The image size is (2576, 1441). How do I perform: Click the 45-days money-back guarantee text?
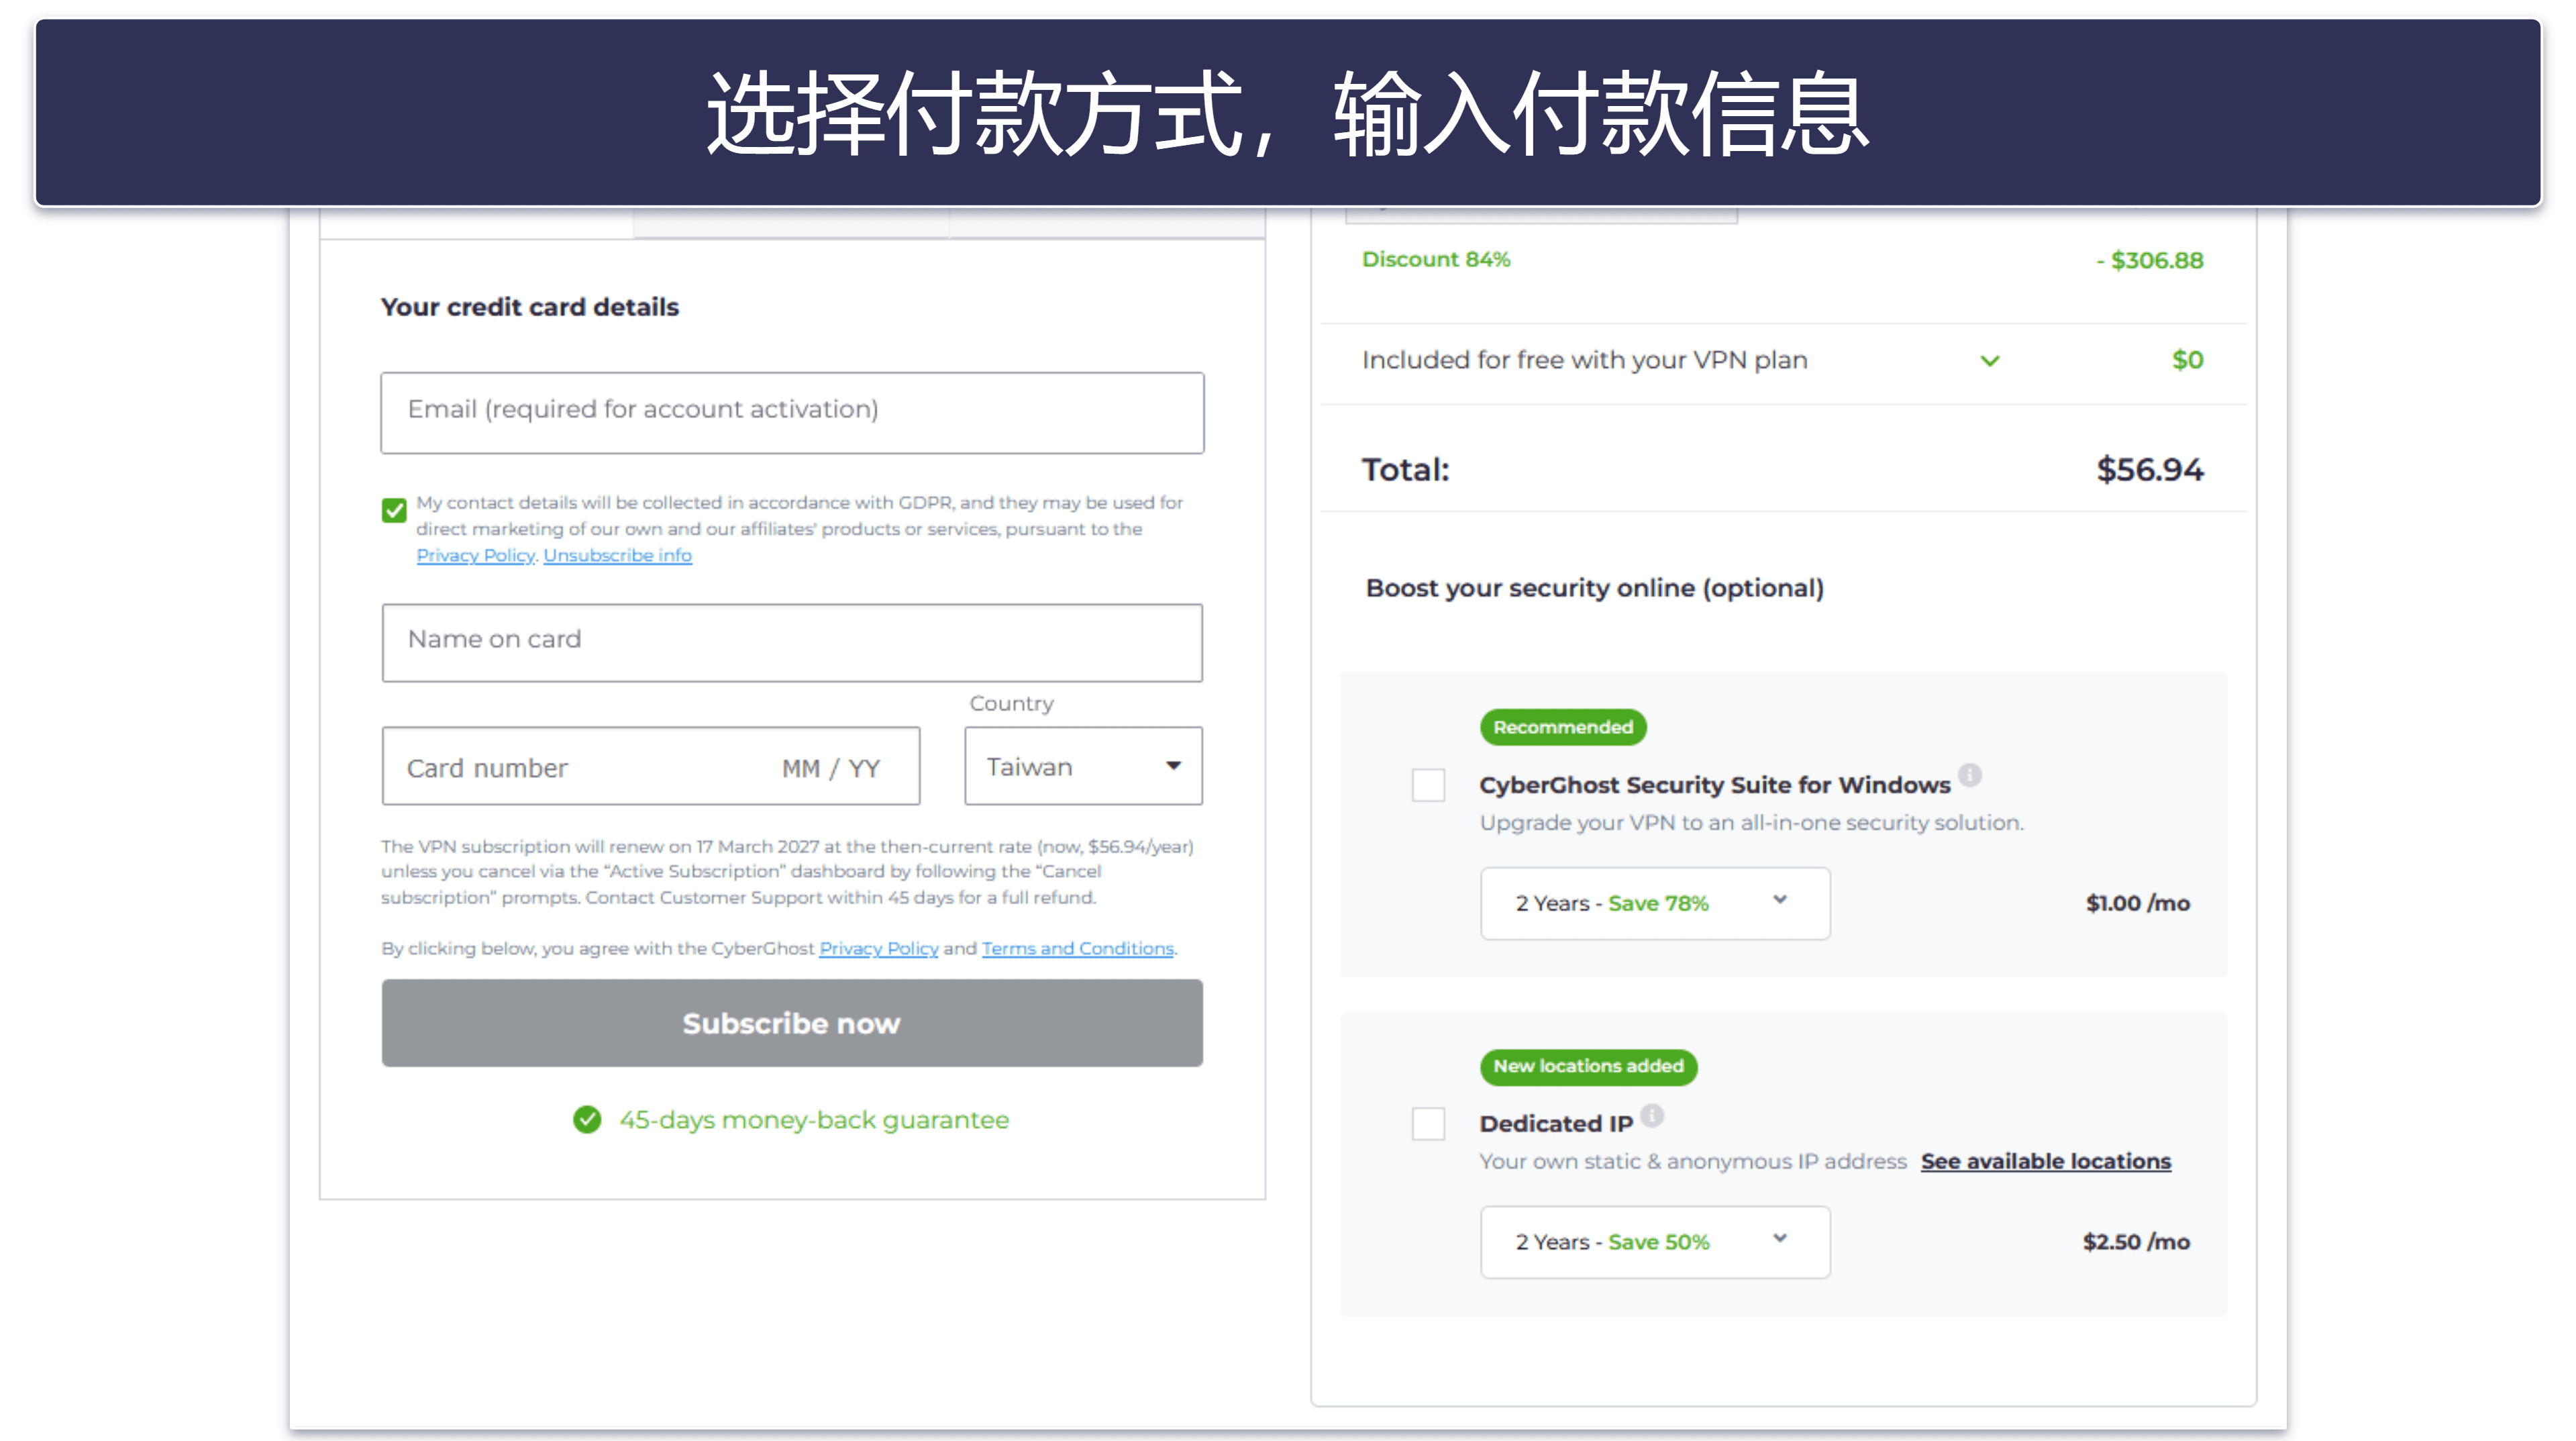tap(814, 1120)
